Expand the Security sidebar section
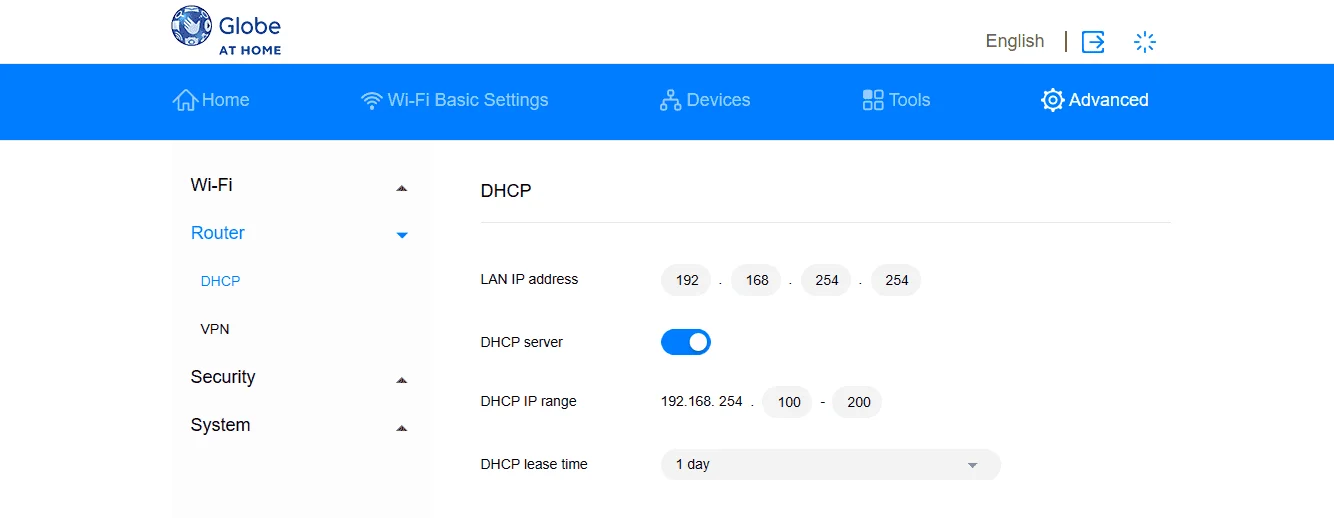Image resolution: width=1334 pixels, height=518 pixels. tap(300, 377)
